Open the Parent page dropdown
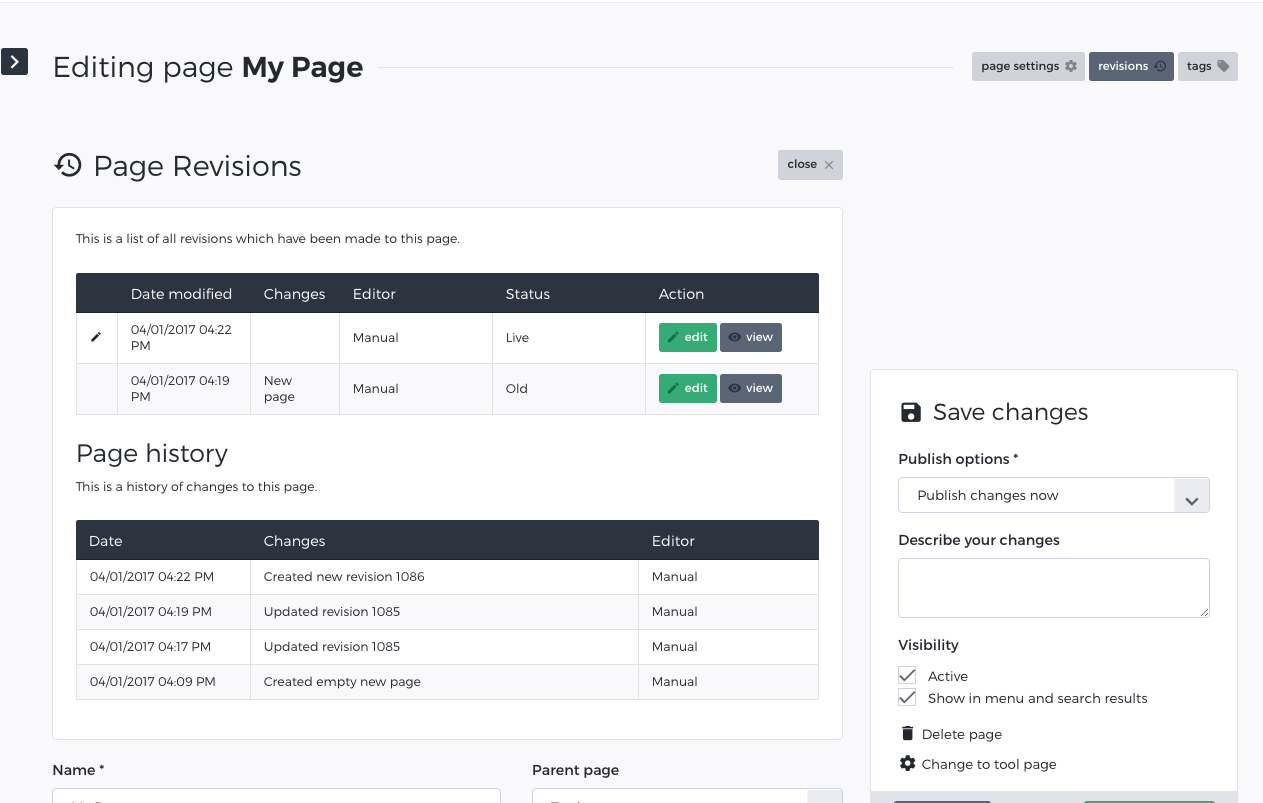The height and width of the screenshot is (803, 1263). pyautogui.click(x=687, y=796)
